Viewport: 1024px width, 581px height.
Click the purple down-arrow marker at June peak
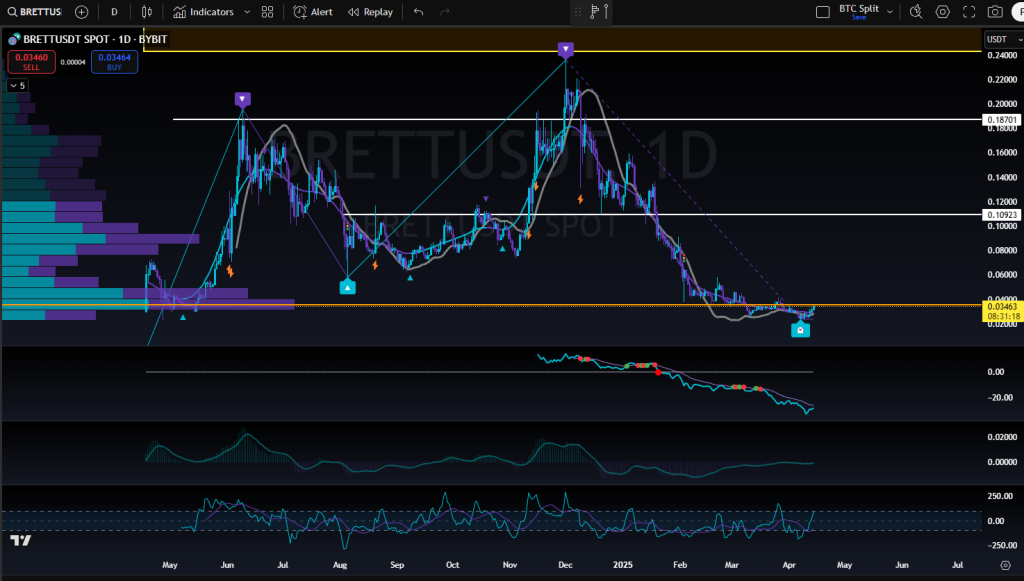[x=242, y=100]
